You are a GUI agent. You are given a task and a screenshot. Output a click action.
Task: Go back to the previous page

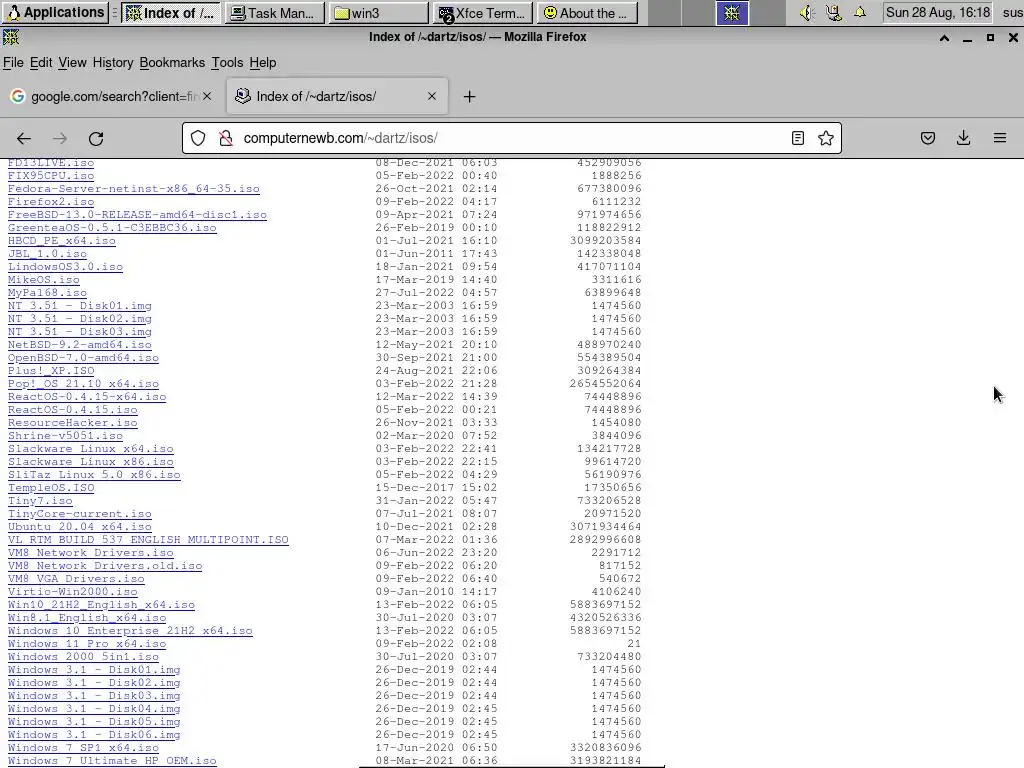coord(24,138)
